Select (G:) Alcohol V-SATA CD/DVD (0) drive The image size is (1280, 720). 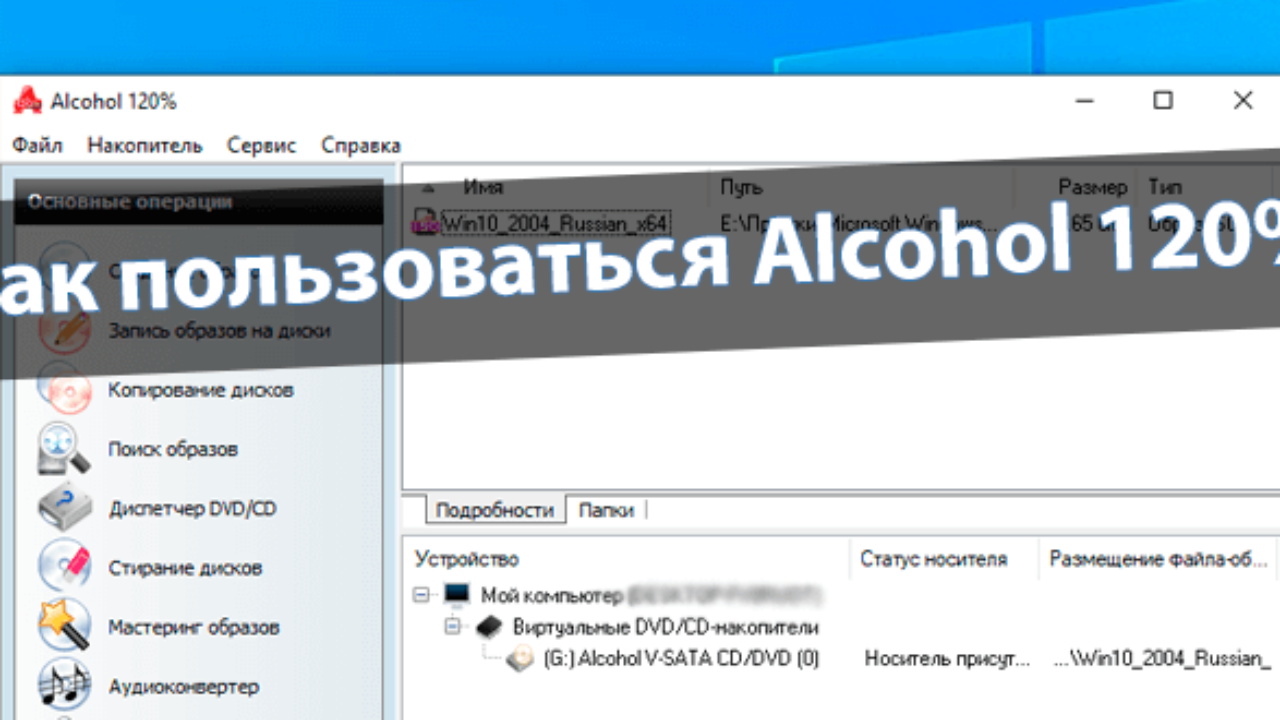682,660
